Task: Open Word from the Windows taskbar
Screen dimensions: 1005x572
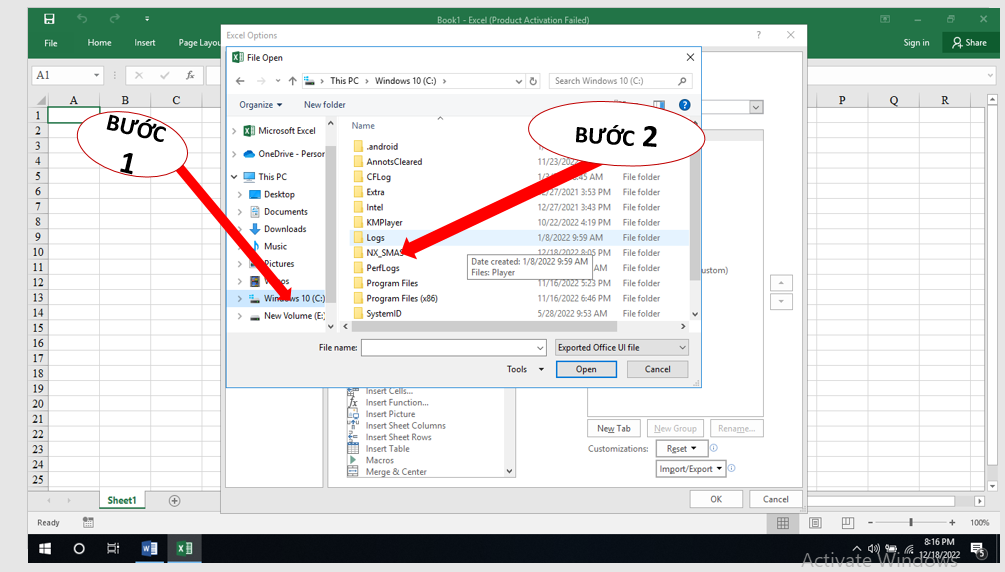Action: [150, 548]
